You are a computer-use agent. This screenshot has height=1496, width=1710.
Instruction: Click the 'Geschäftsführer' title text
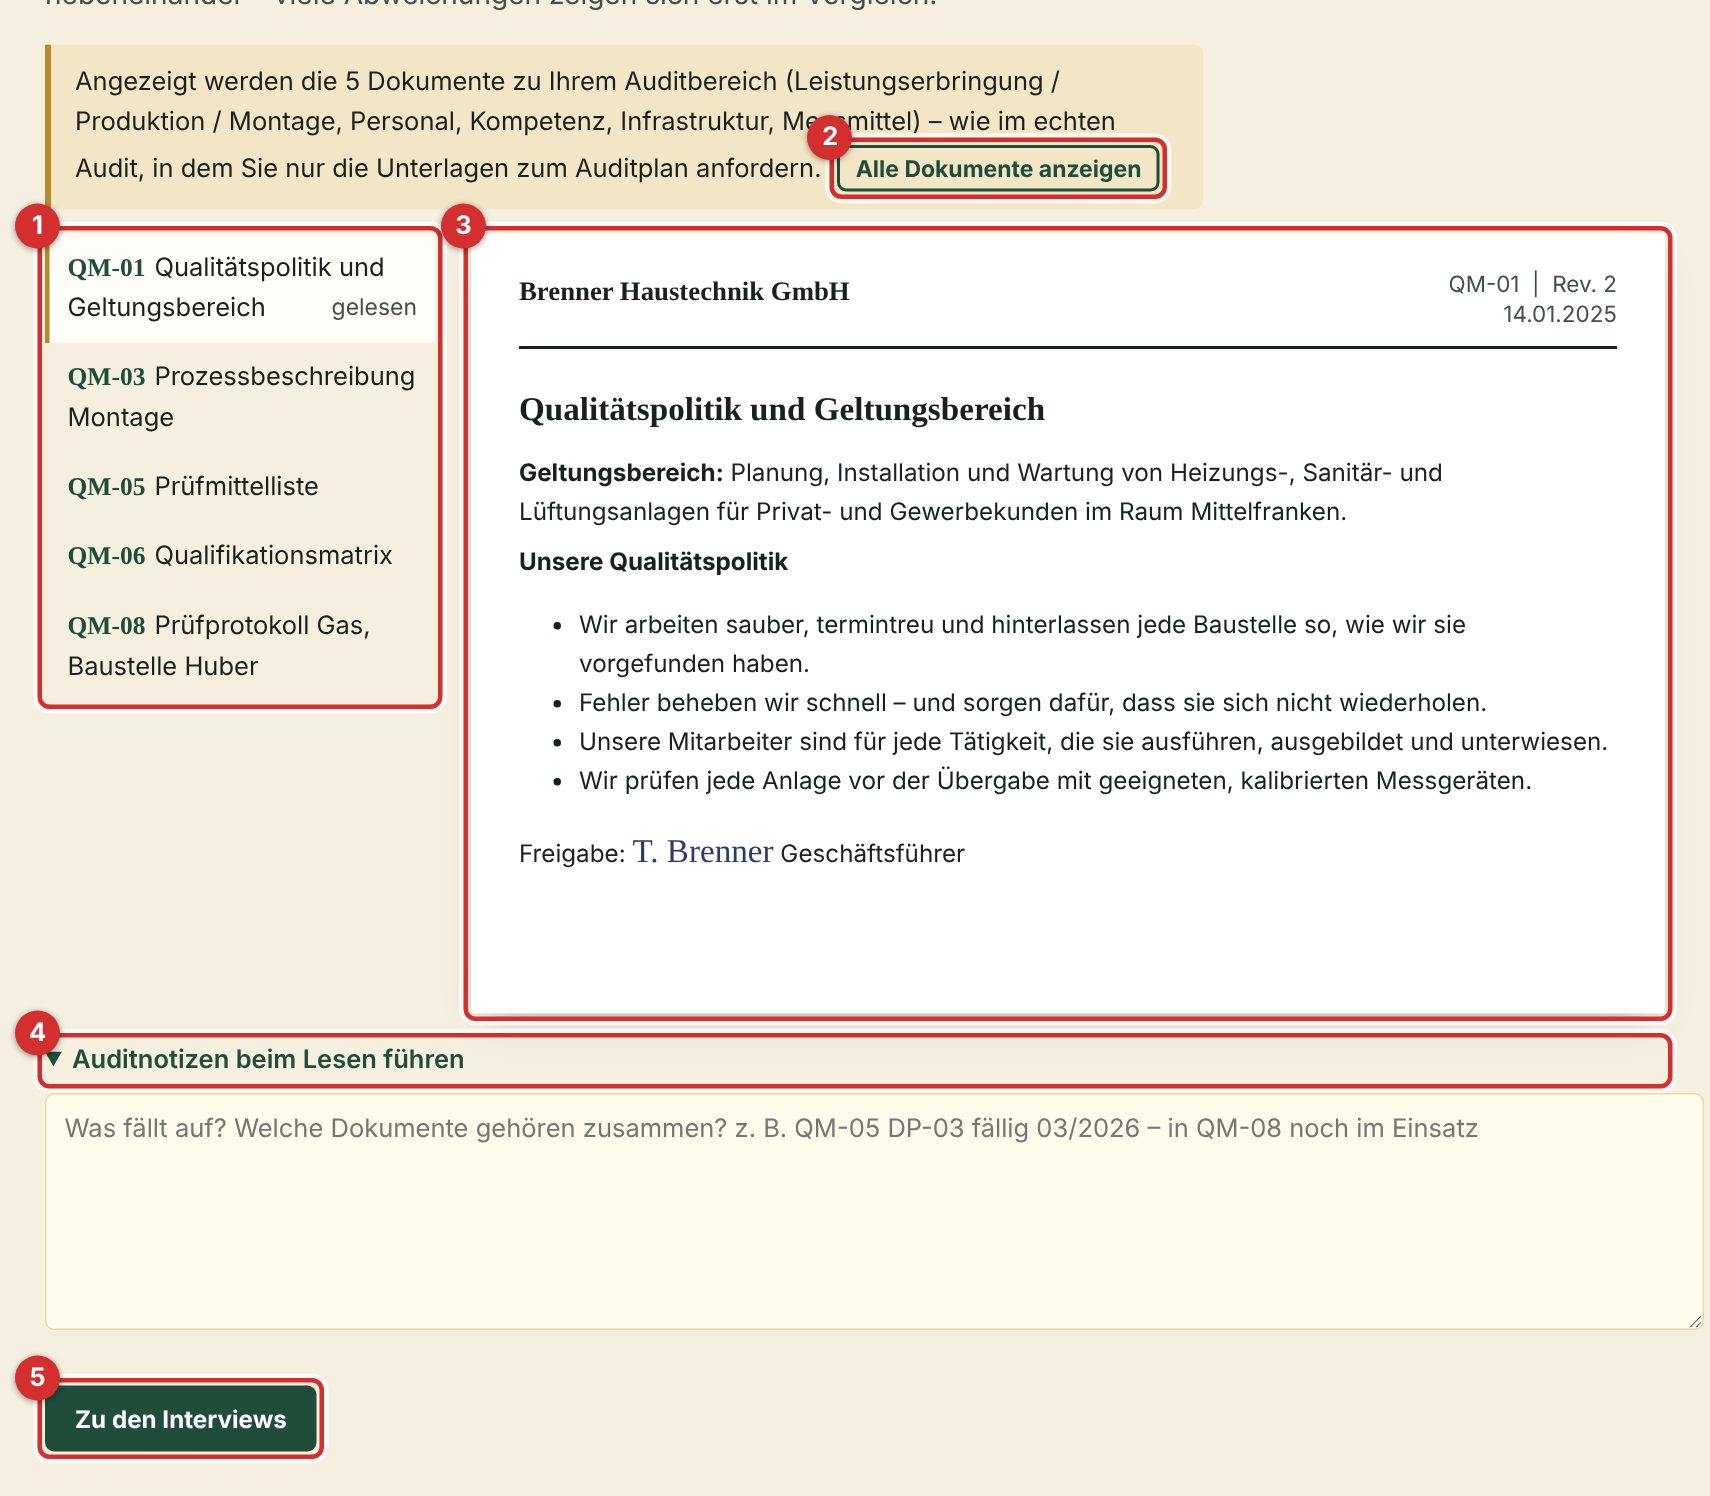(x=872, y=854)
